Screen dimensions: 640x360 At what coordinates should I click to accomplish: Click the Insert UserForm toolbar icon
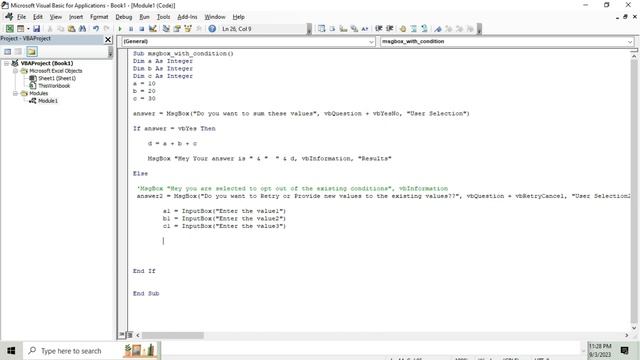pyautogui.click(x=20, y=29)
